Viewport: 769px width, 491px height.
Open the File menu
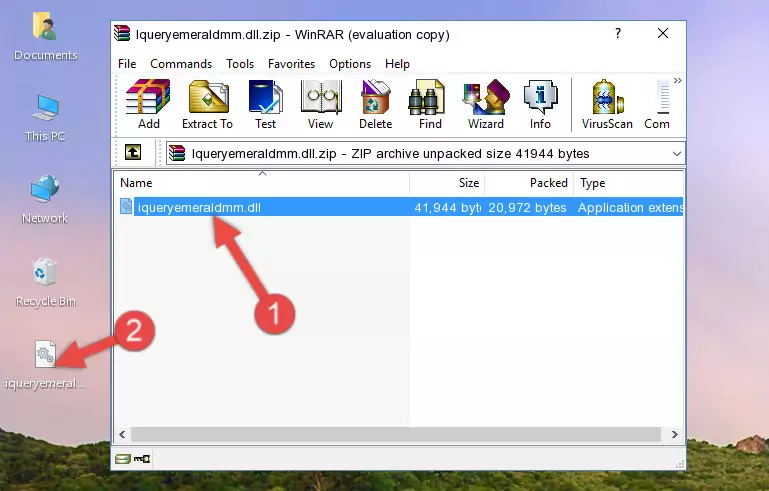(127, 64)
